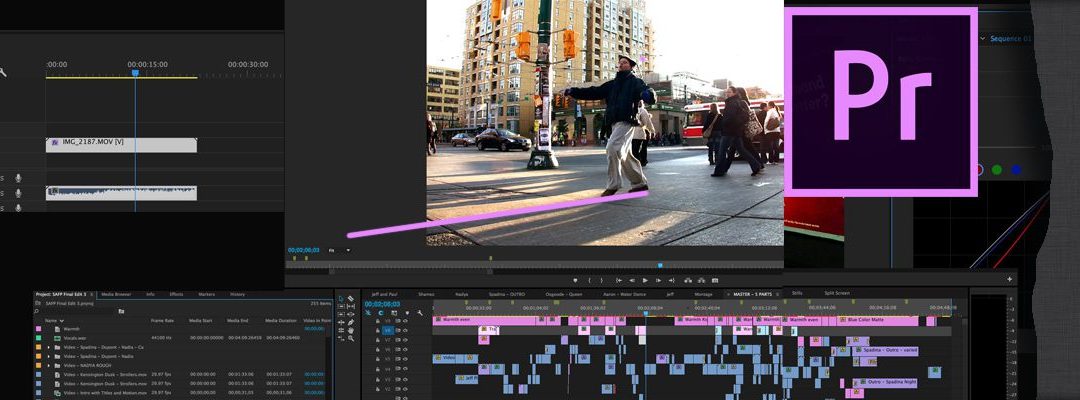Click the blue playhead on the upper timeline ruler
The image size is (1080, 400).
(x=135, y=72)
